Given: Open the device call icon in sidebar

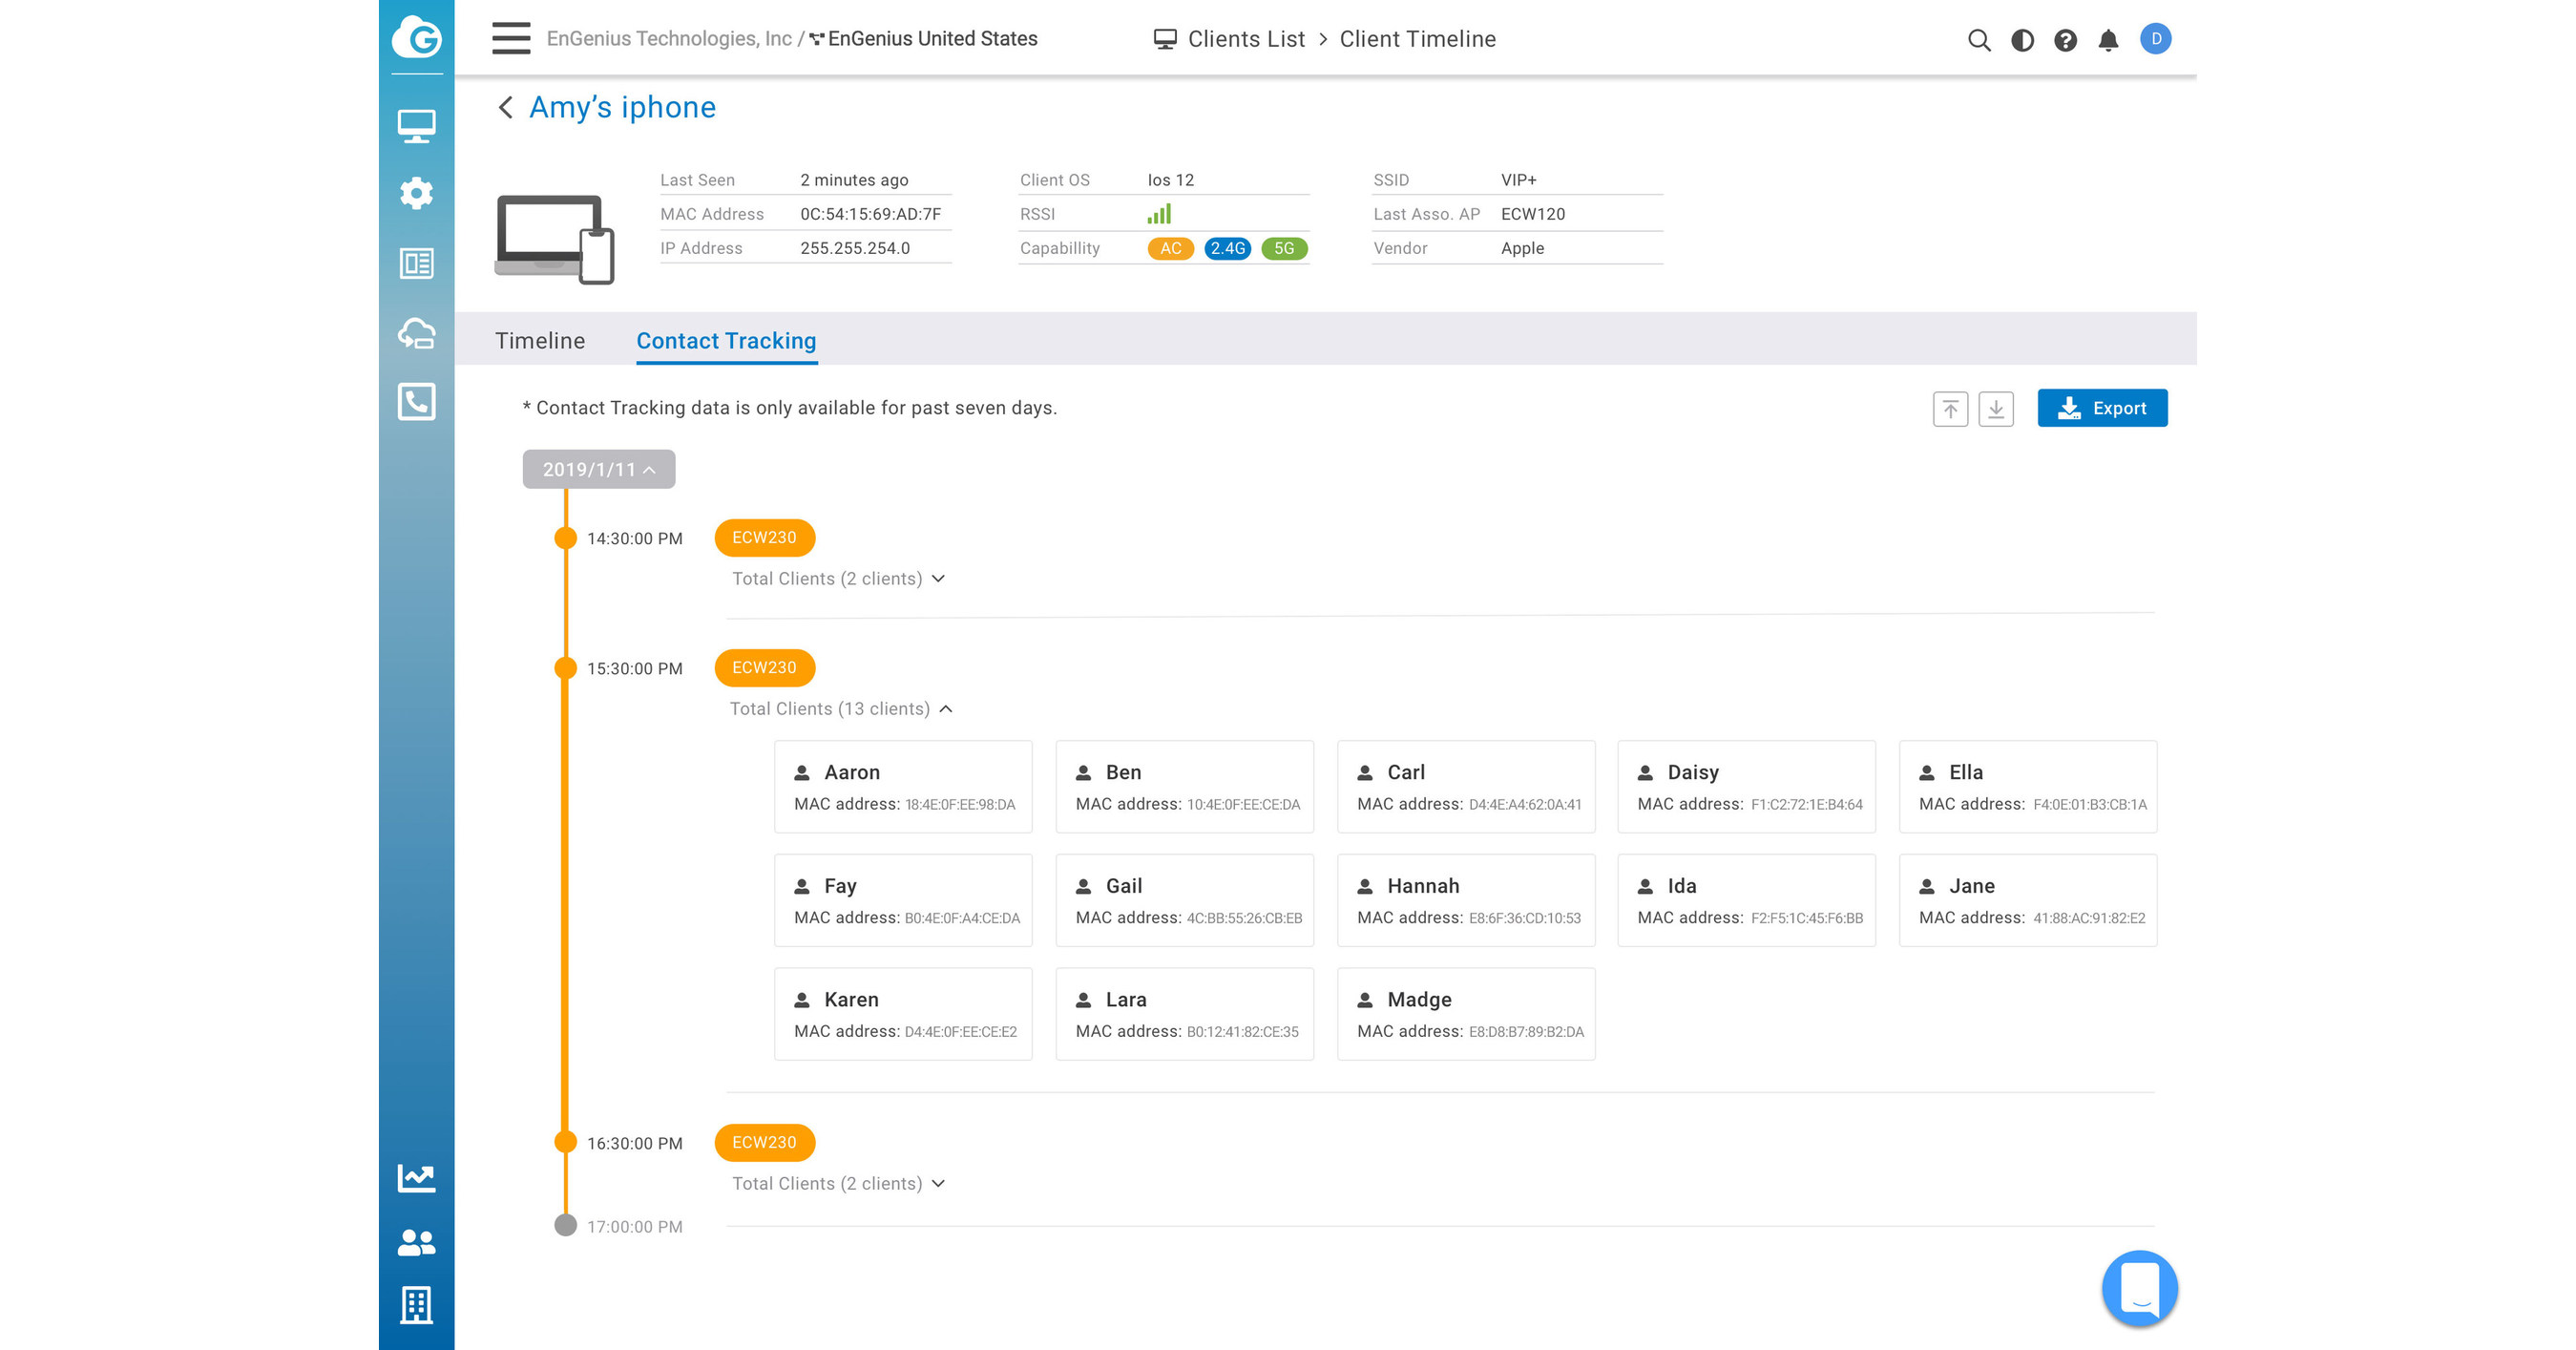Looking at the screenshot, I should (x=417, y=402).
